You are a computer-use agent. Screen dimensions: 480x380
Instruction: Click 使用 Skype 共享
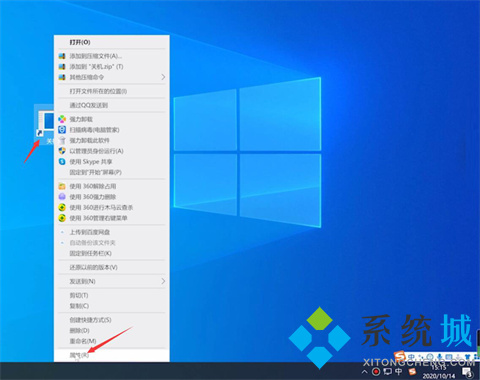click(x=112, y=162)
